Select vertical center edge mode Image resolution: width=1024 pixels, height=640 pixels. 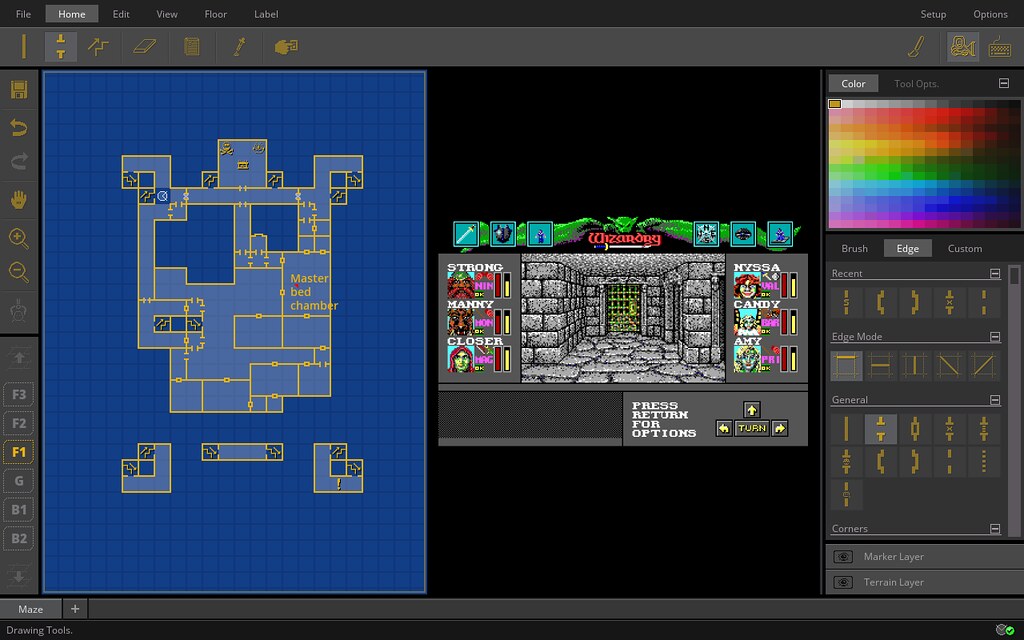tap(914, 366)
